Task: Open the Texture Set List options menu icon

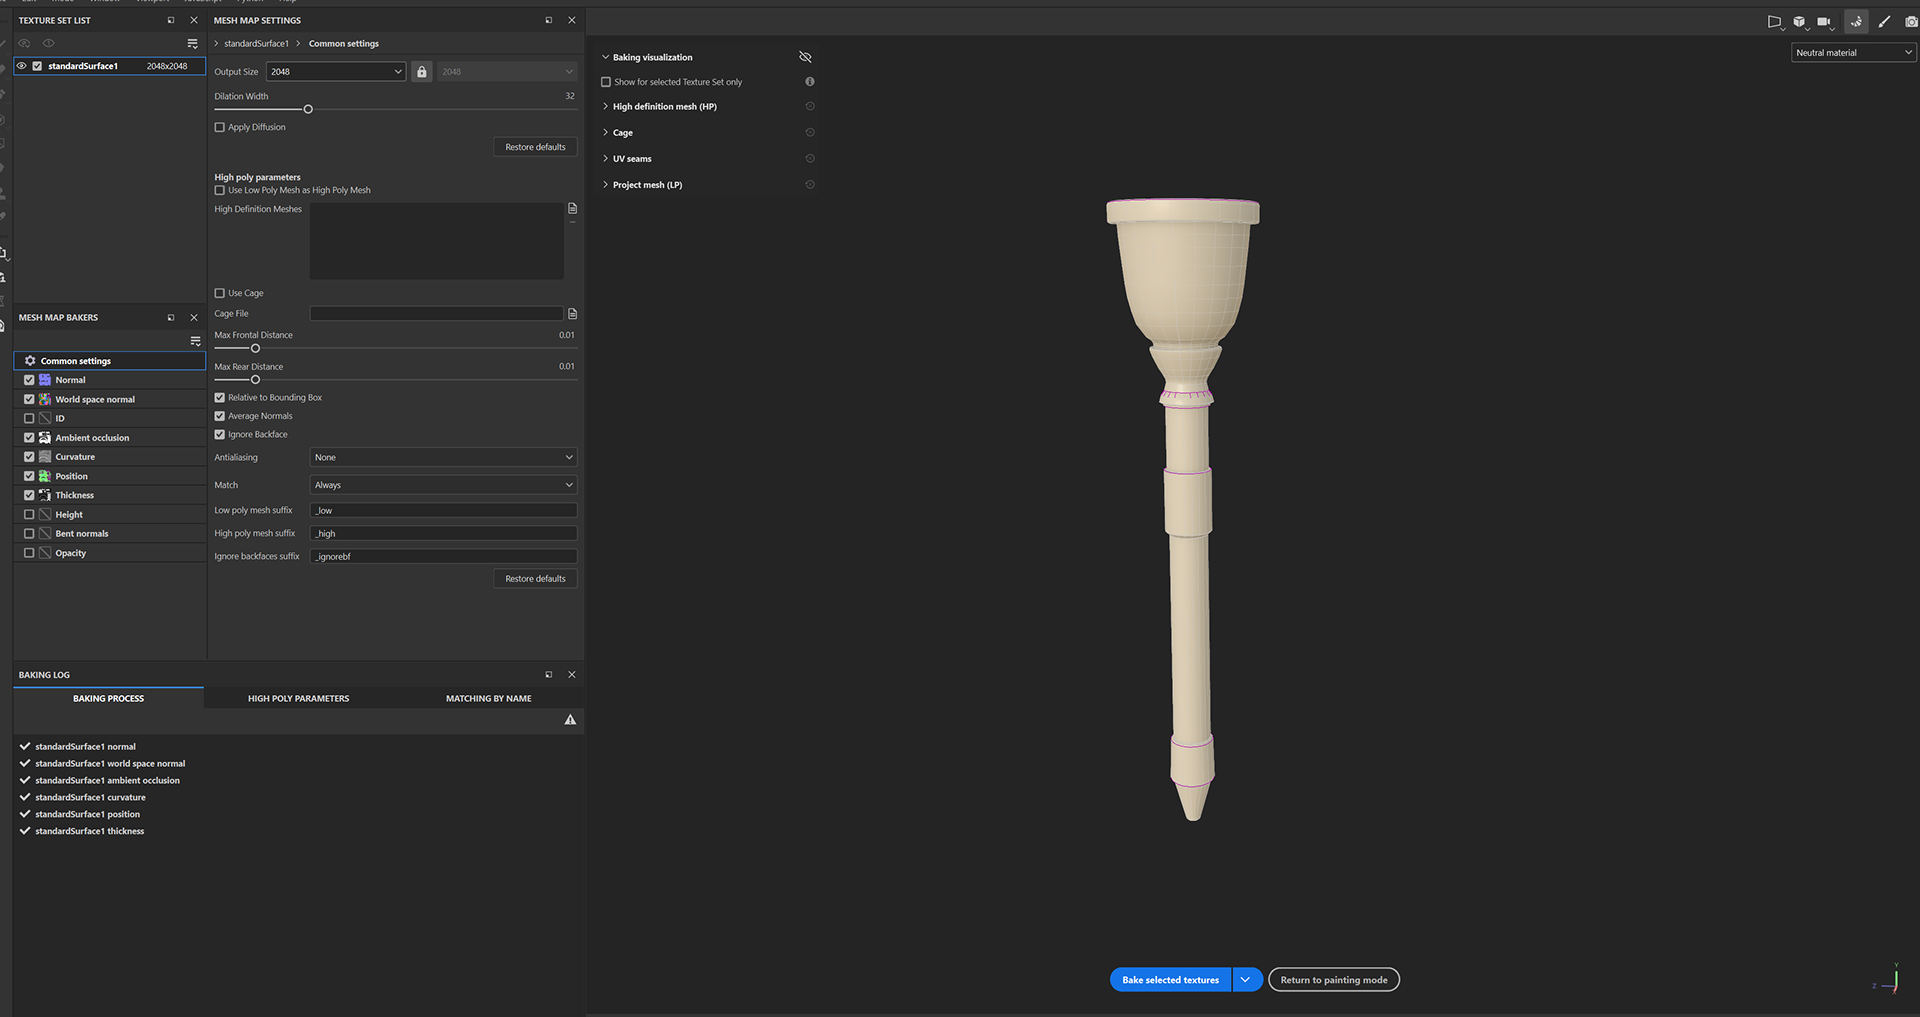Action: point(193,44)
